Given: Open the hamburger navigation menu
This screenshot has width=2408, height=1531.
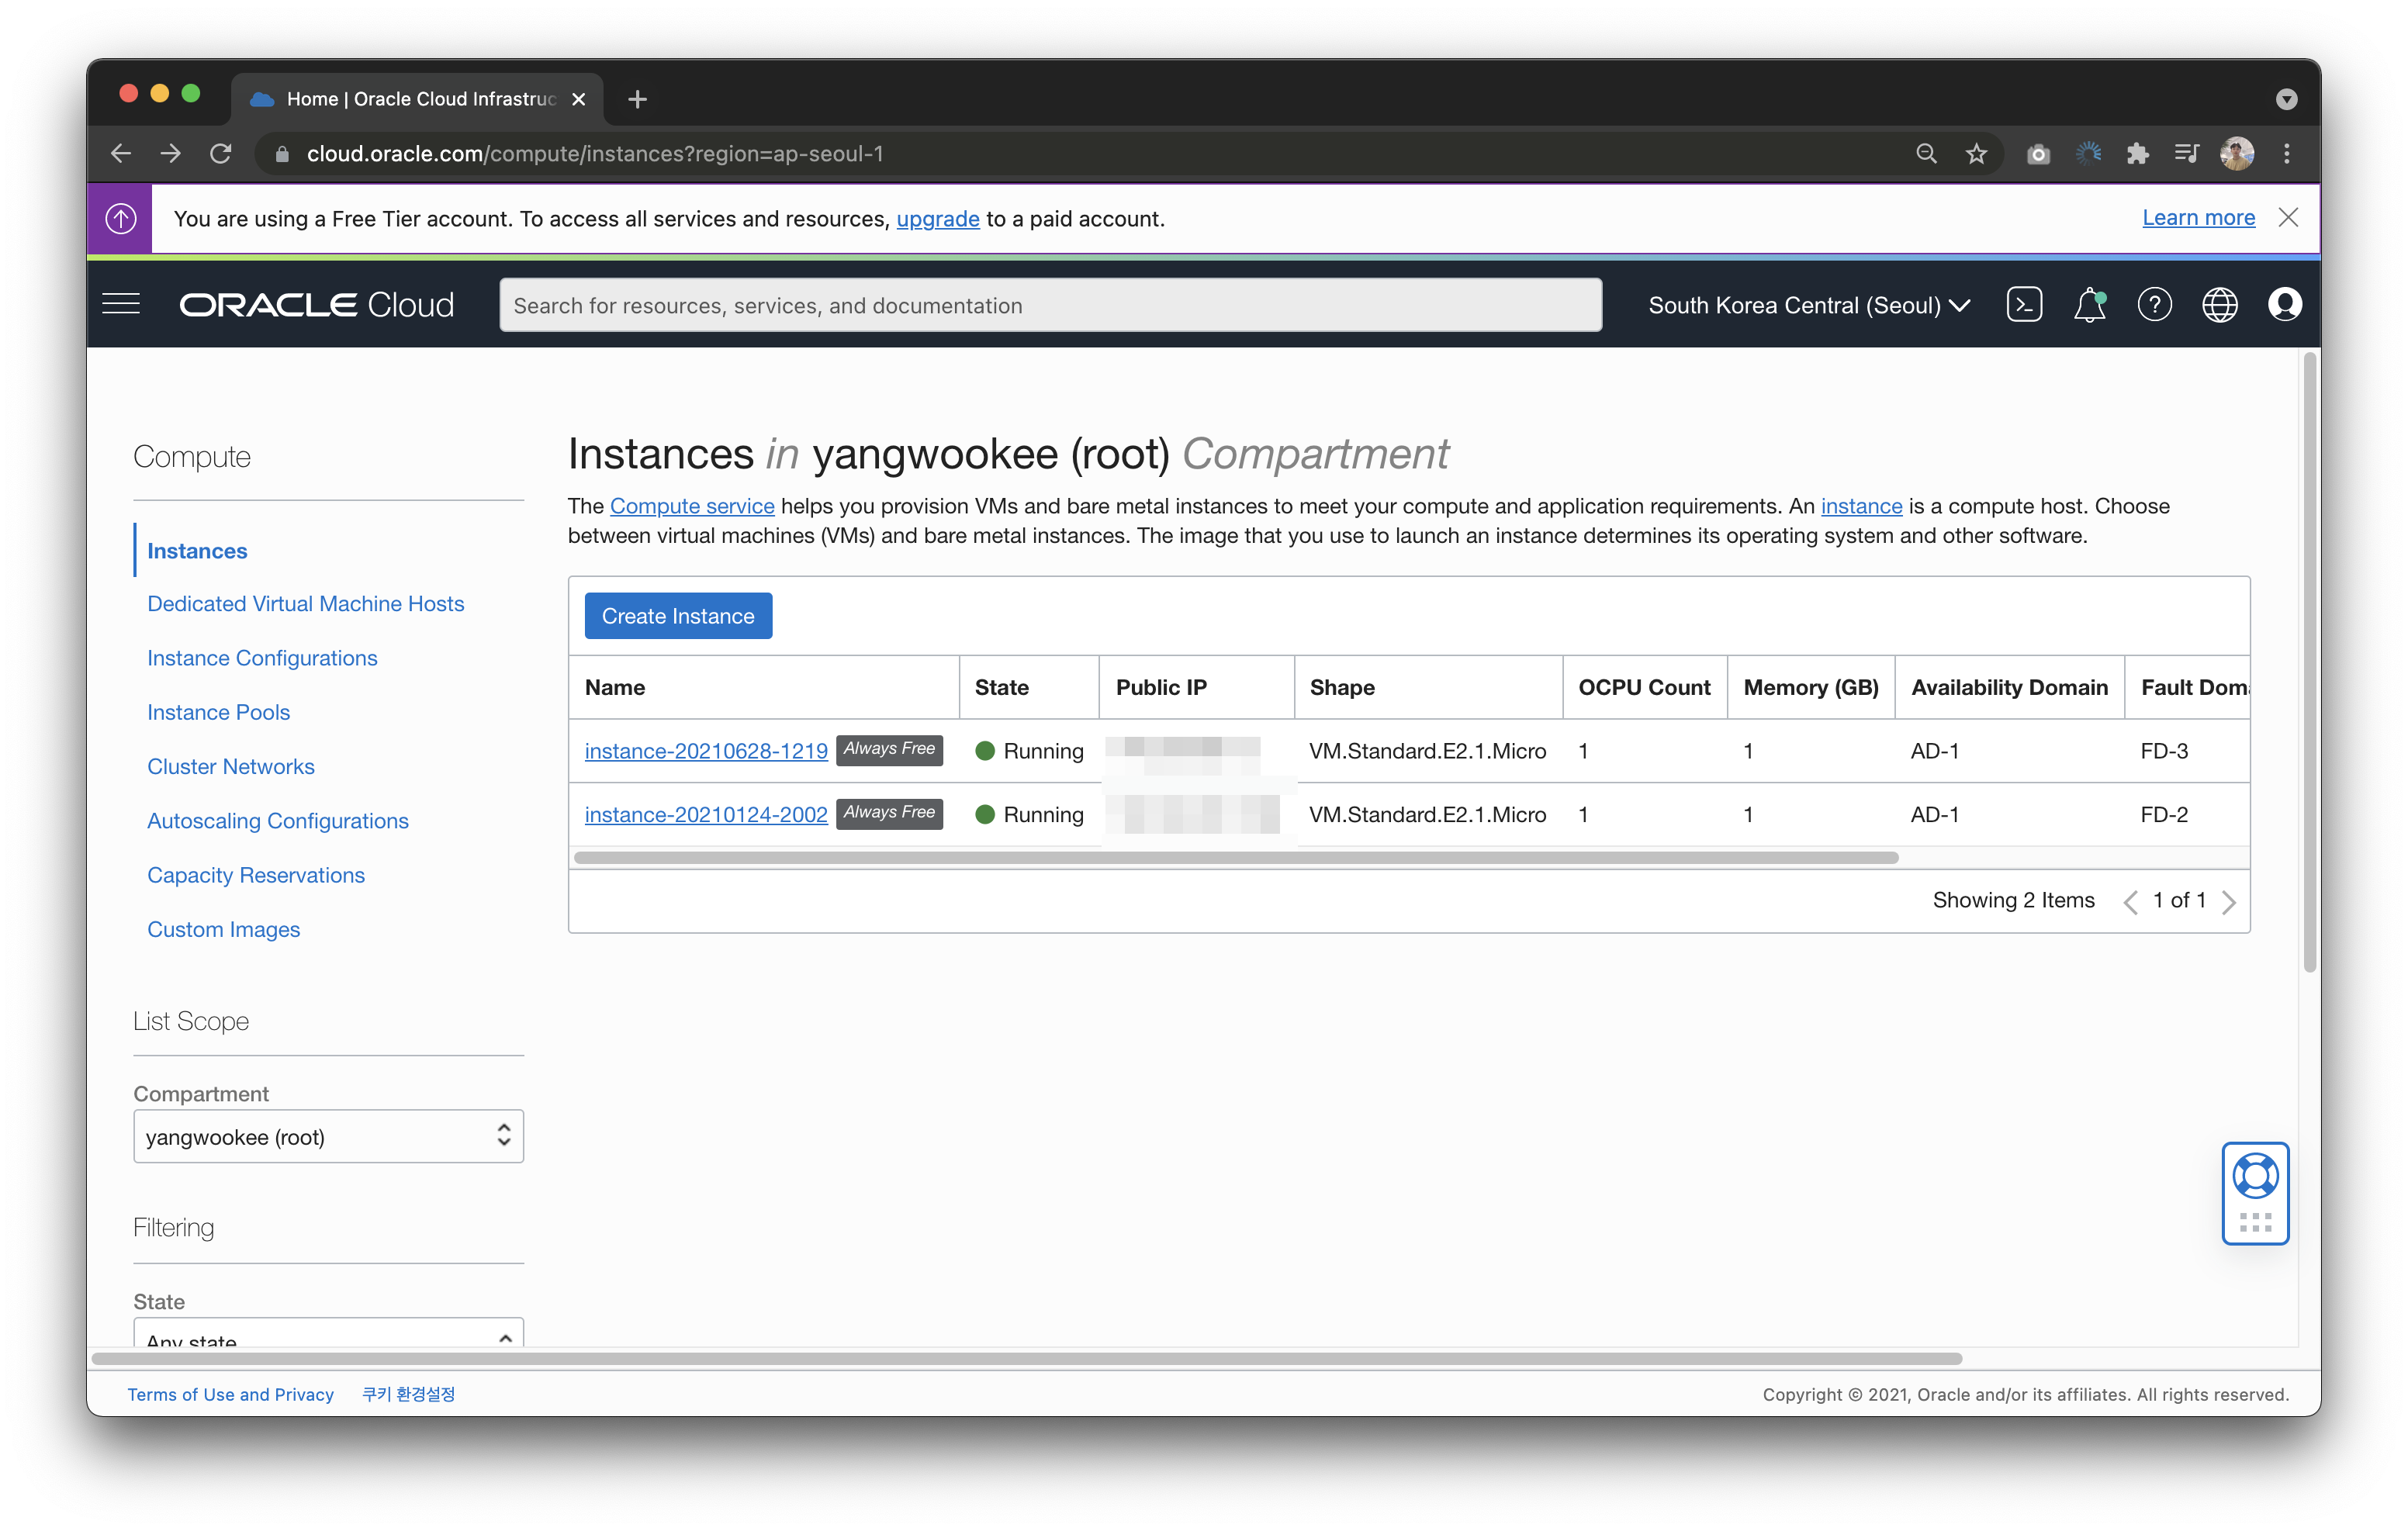Looking at the screenshot, I should 121,304.
